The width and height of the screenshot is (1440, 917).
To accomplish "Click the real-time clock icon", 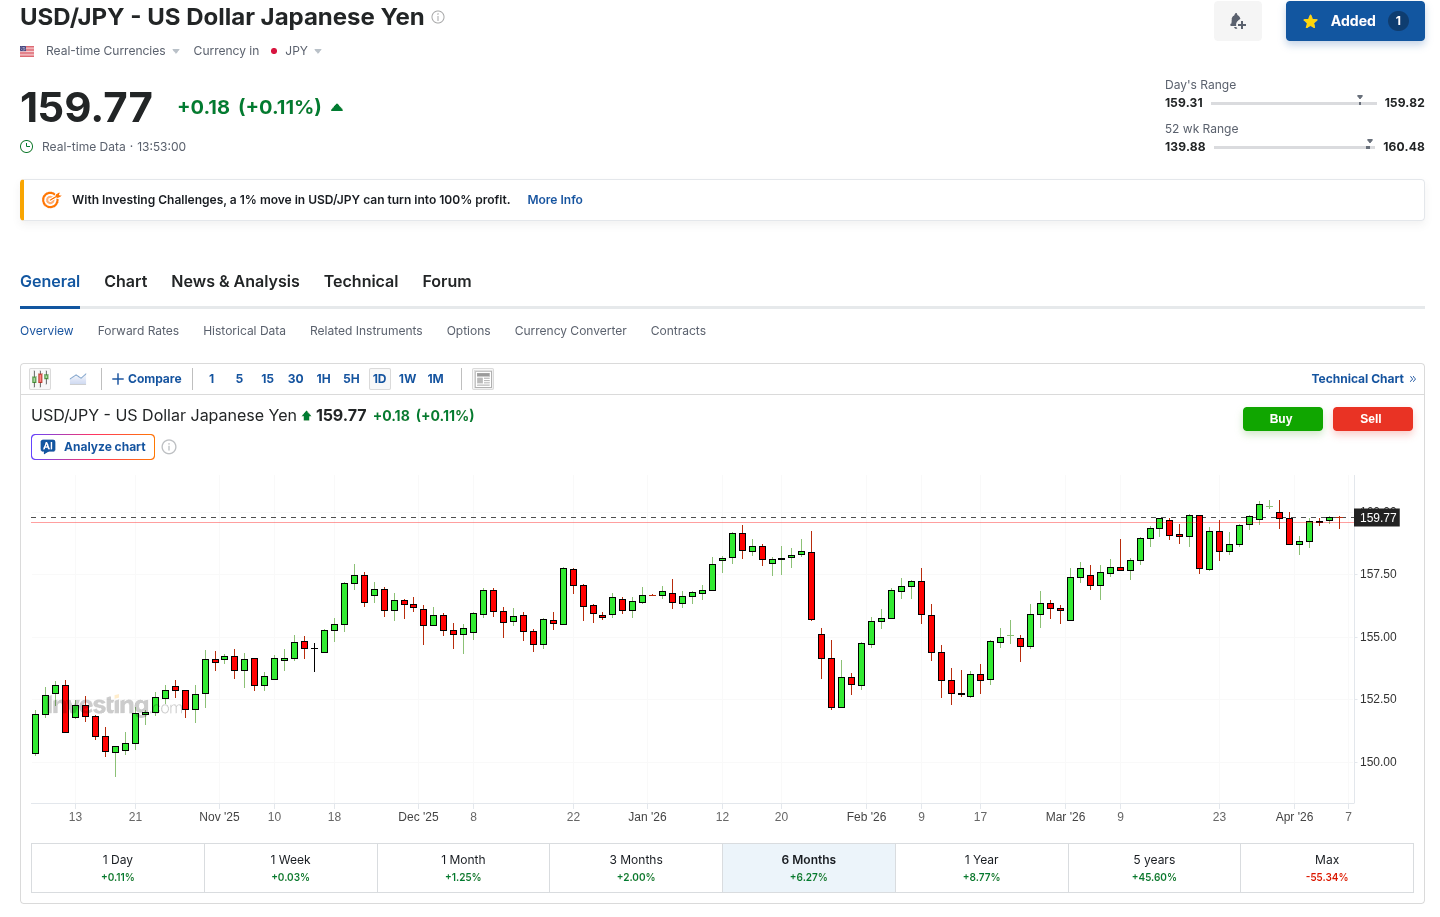I will (27, 147).
